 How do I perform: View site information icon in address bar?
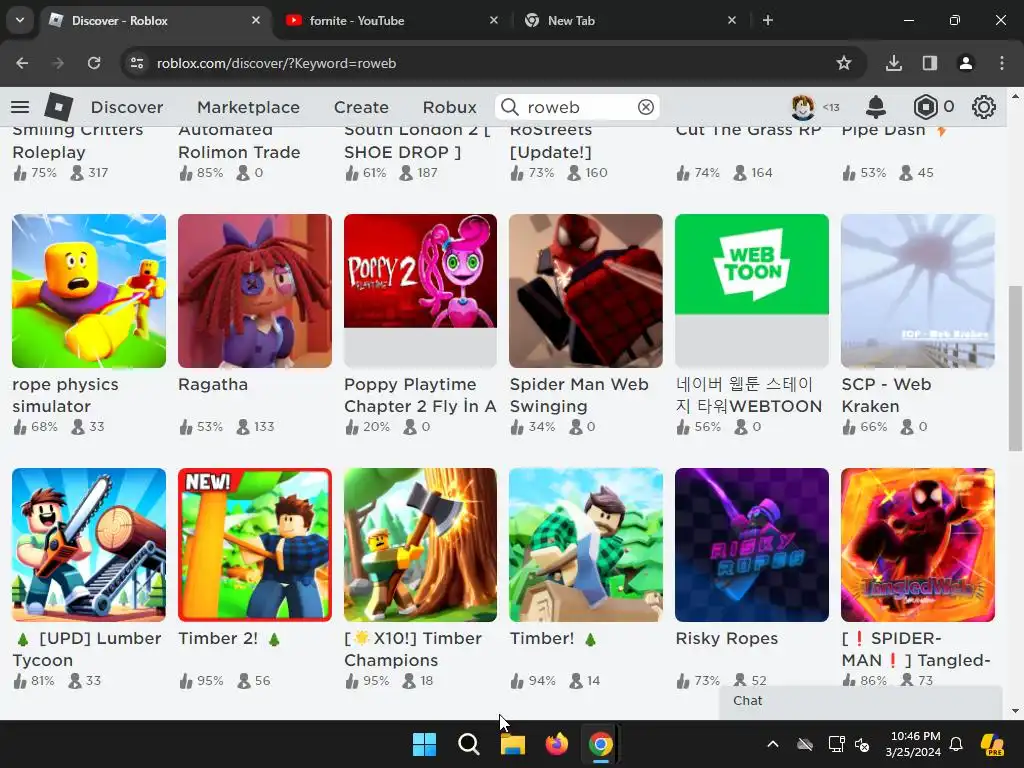137,63
